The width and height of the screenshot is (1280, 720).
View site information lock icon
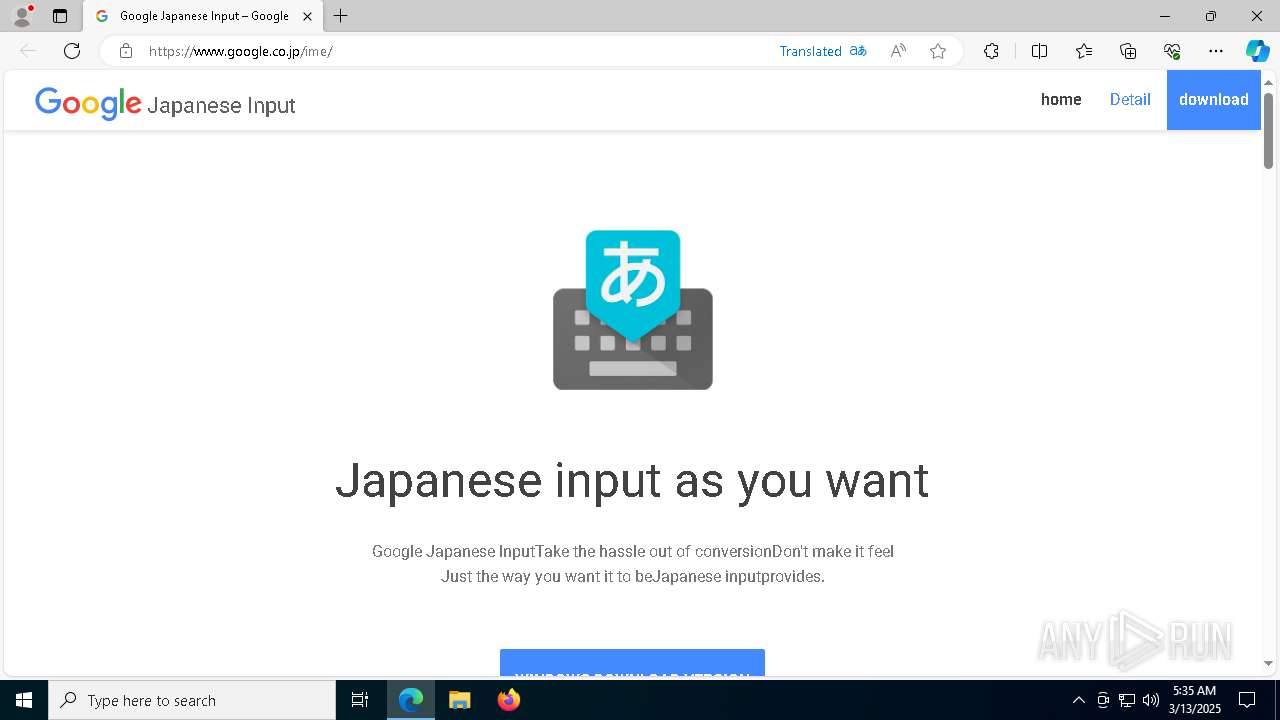tap(125, 51)
